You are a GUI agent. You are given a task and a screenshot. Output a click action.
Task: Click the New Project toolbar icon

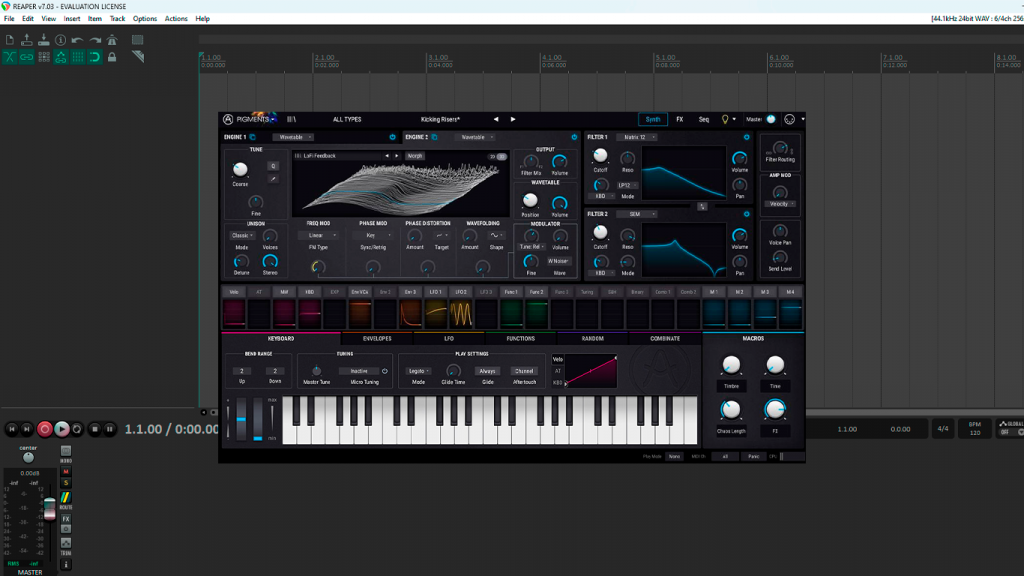coord(10,40)
